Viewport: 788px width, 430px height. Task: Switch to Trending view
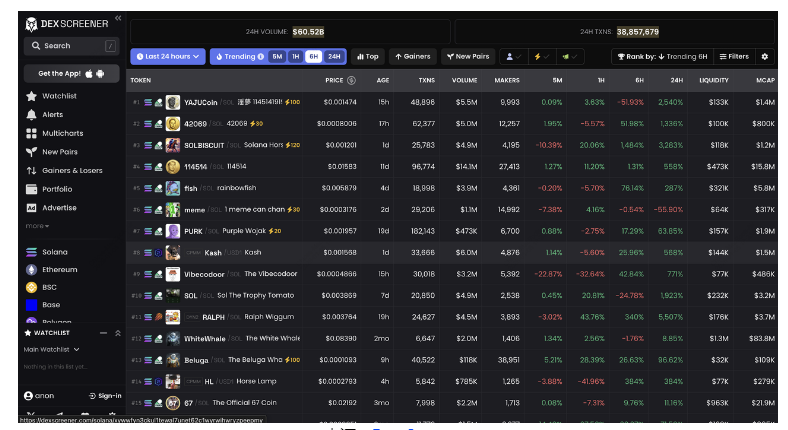pos(239,57)
